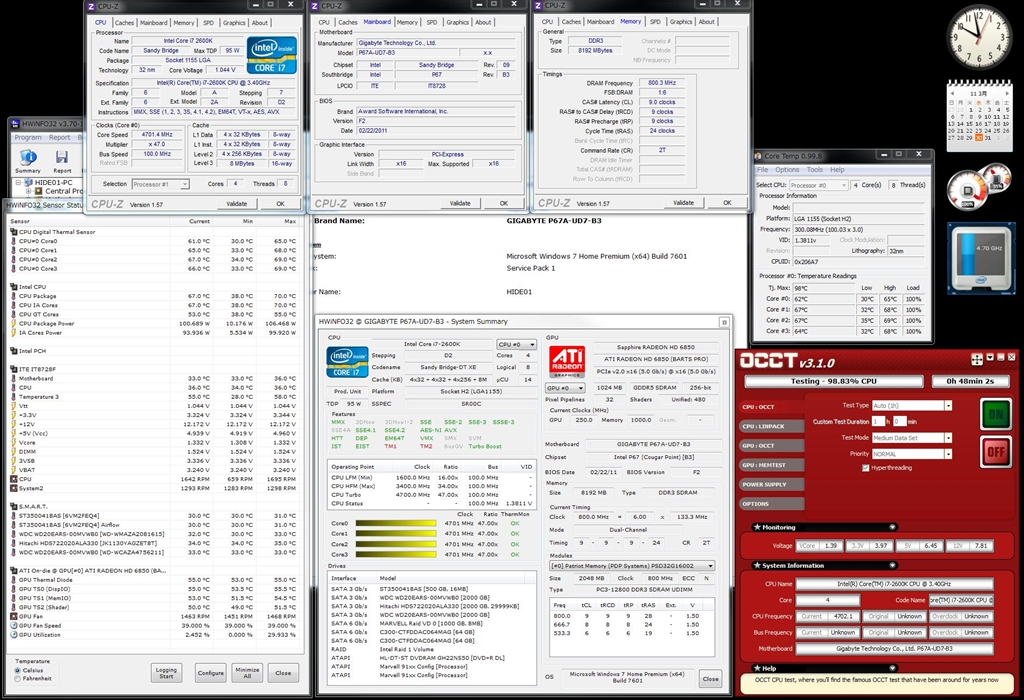Click the Core0 yellow clock bar
This screenshot has width=1024, height=700.
[395, 523]
